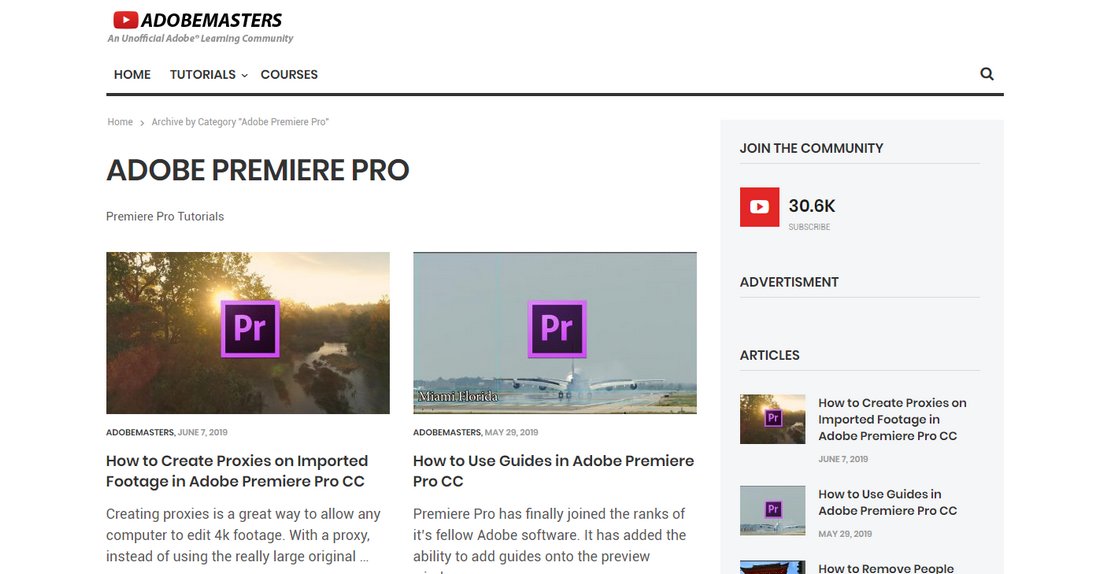This screenshot has height=574, width=1100.
Task: Click the Pr icon on the proxies thumbnail
Action: (x=250, y=328)
